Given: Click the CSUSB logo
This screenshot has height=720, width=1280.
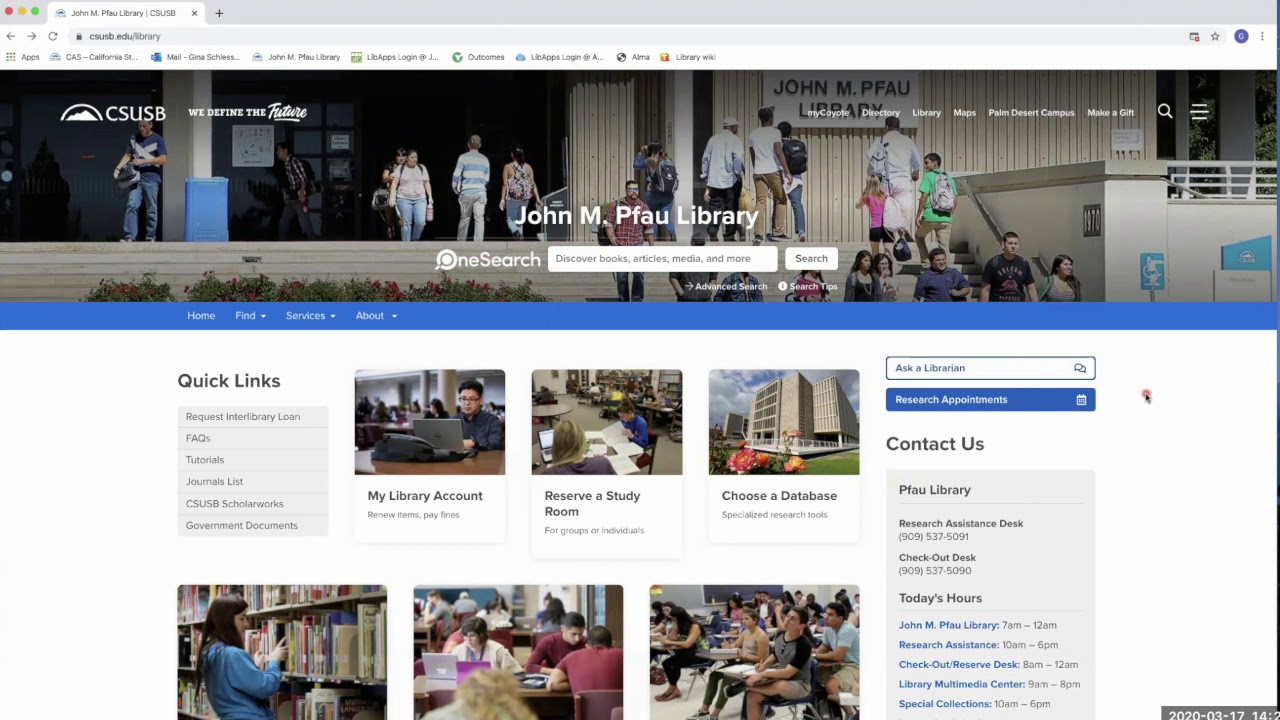Looking at the screenshot, I should point(113,113).
